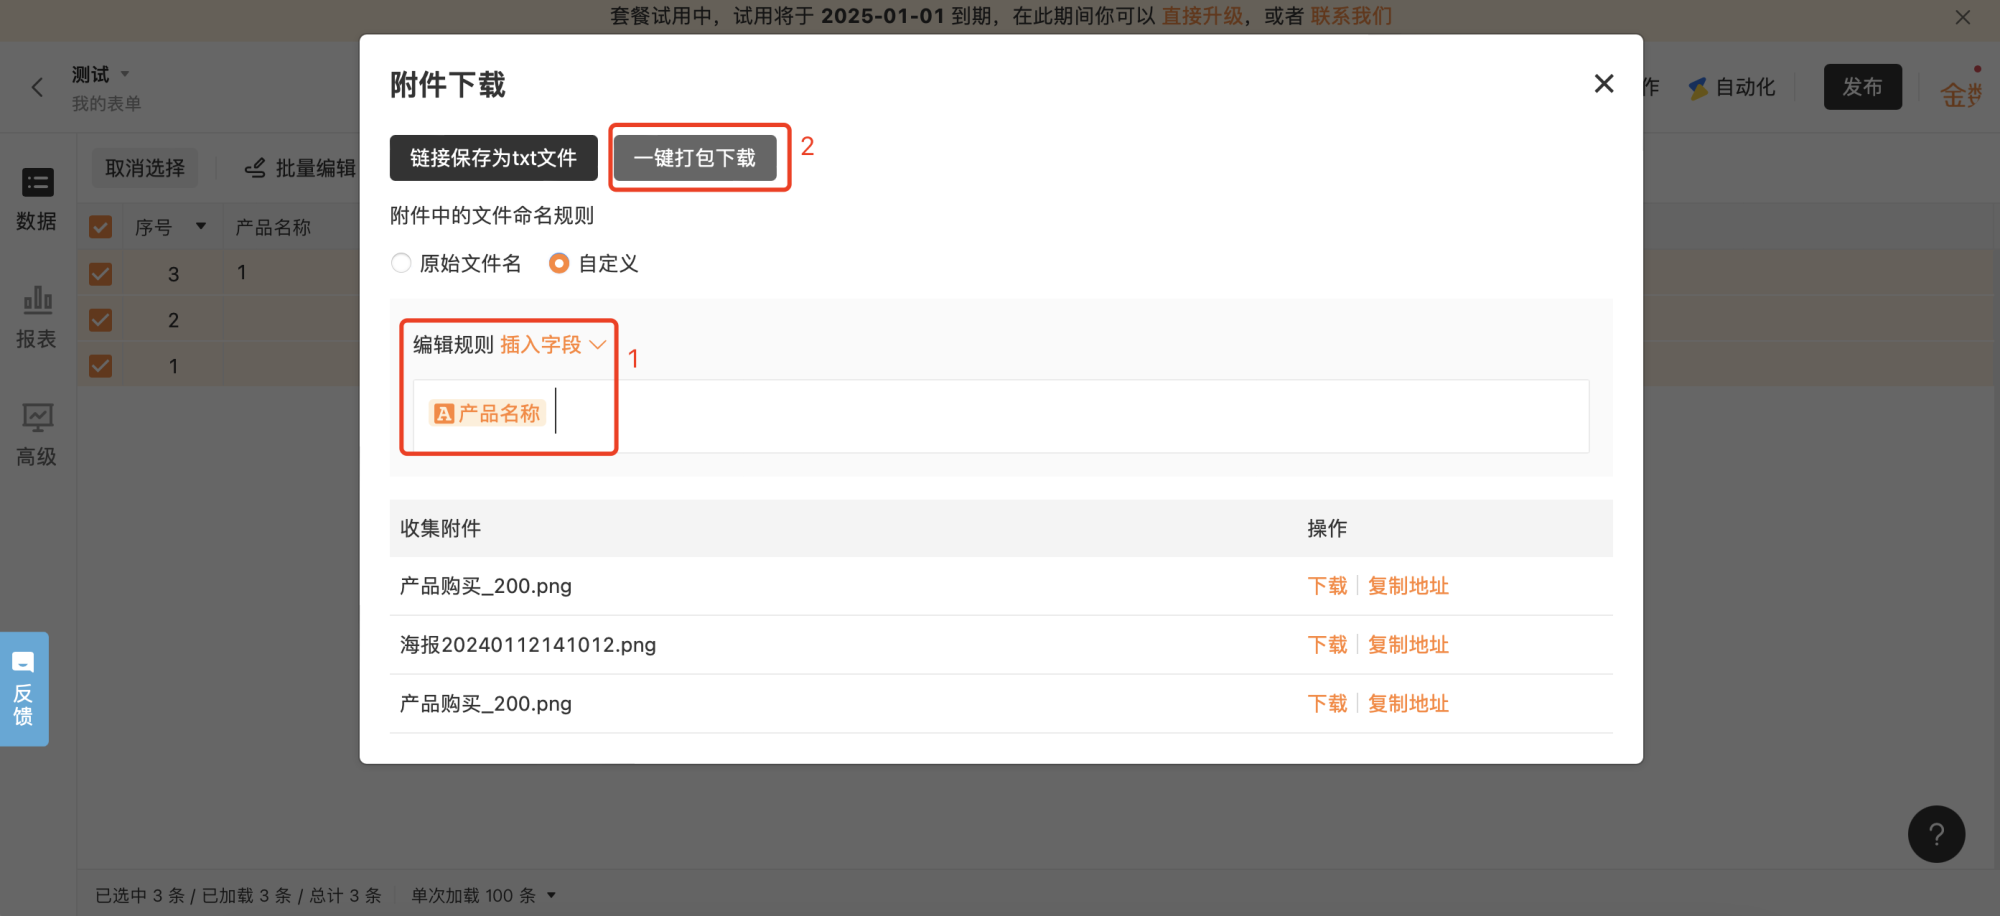Click 链接保存为txt文件 button
2000x916 pixels.
coord(494,158)
